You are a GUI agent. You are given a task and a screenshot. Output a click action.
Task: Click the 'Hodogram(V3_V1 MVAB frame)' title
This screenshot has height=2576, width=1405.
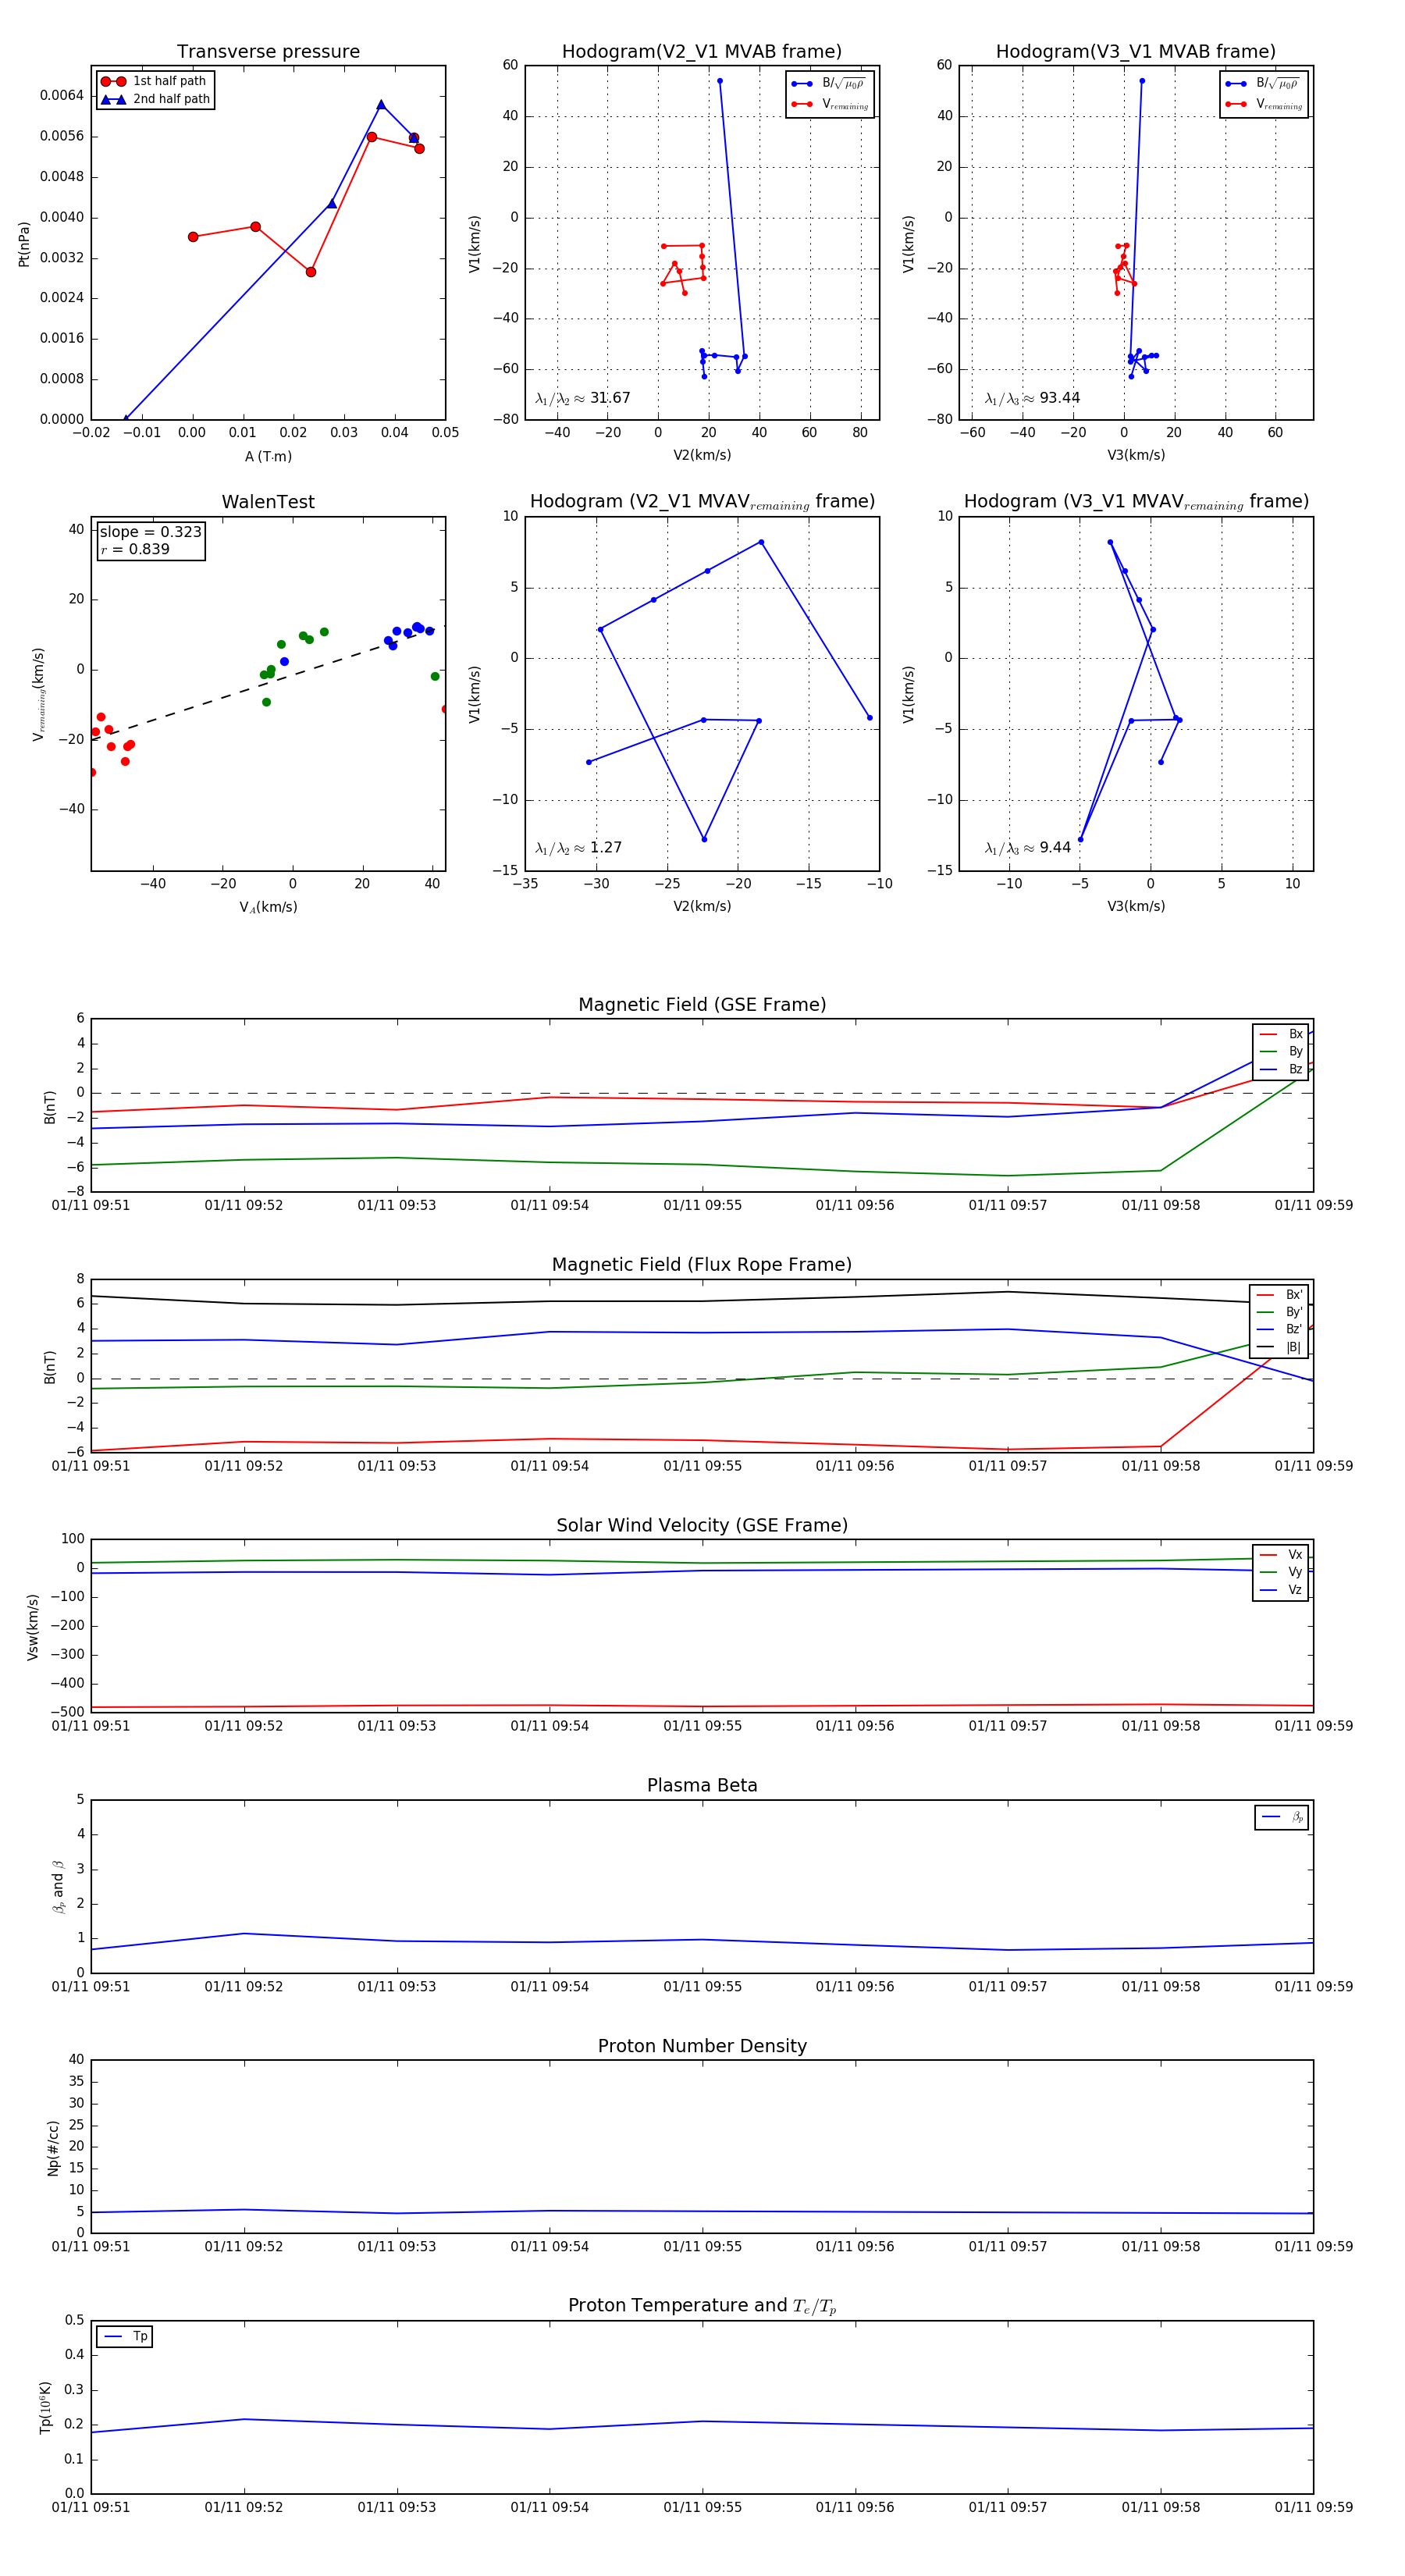tap(1136, 52)
